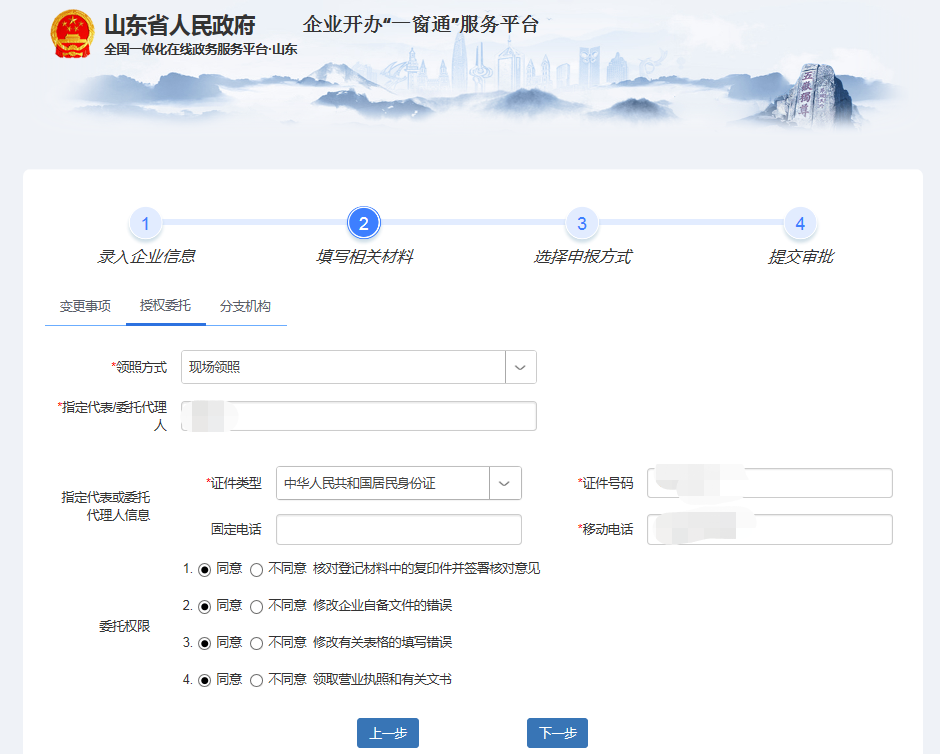940x754 pixels.
Task: Click the national emblem logo icon
Action: (x=71, y=34)
